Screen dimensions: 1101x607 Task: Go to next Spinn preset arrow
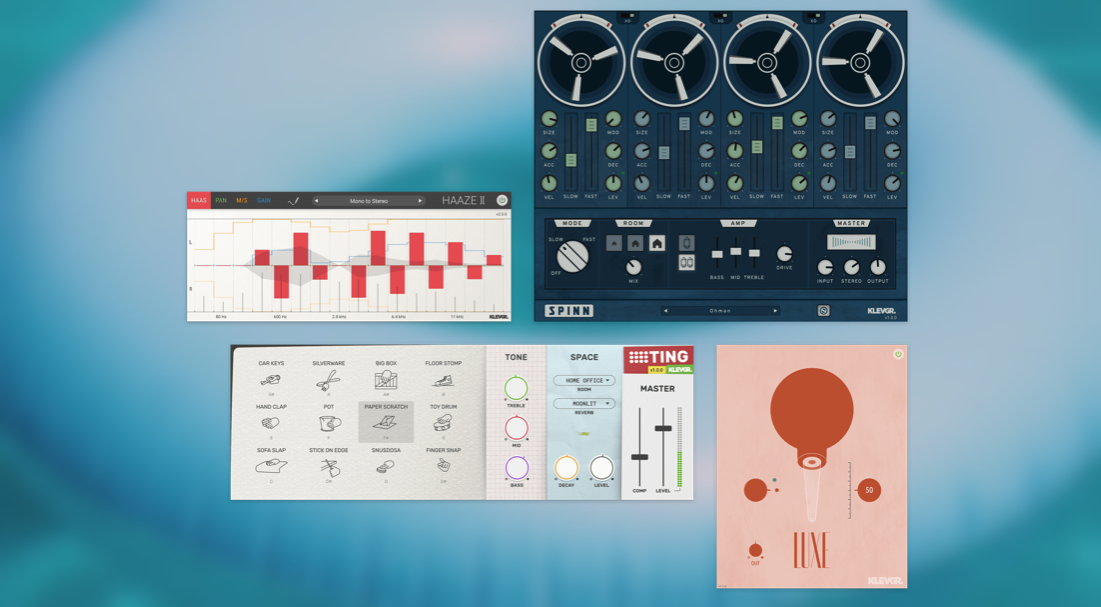(775, 311)
